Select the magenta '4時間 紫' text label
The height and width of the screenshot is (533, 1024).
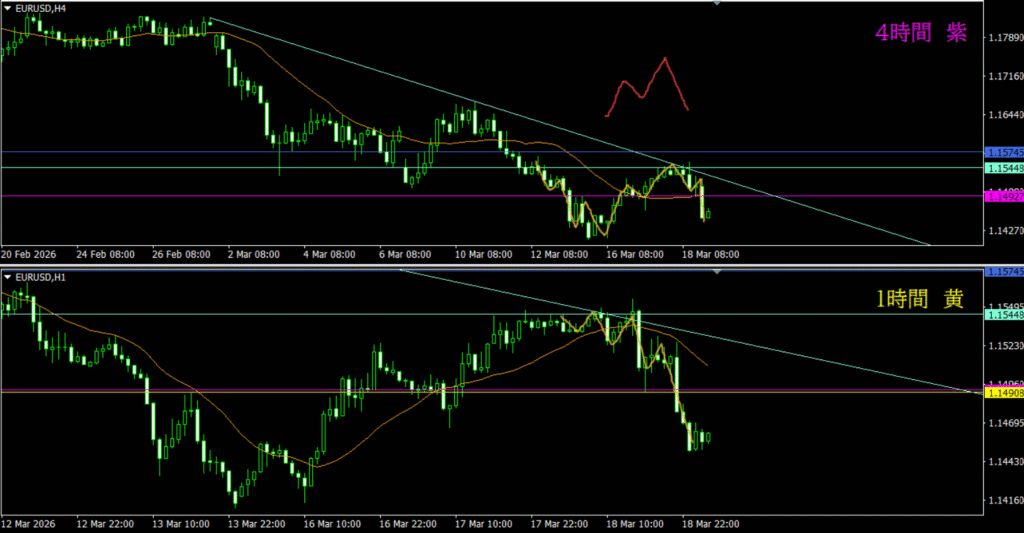point(920,33)
